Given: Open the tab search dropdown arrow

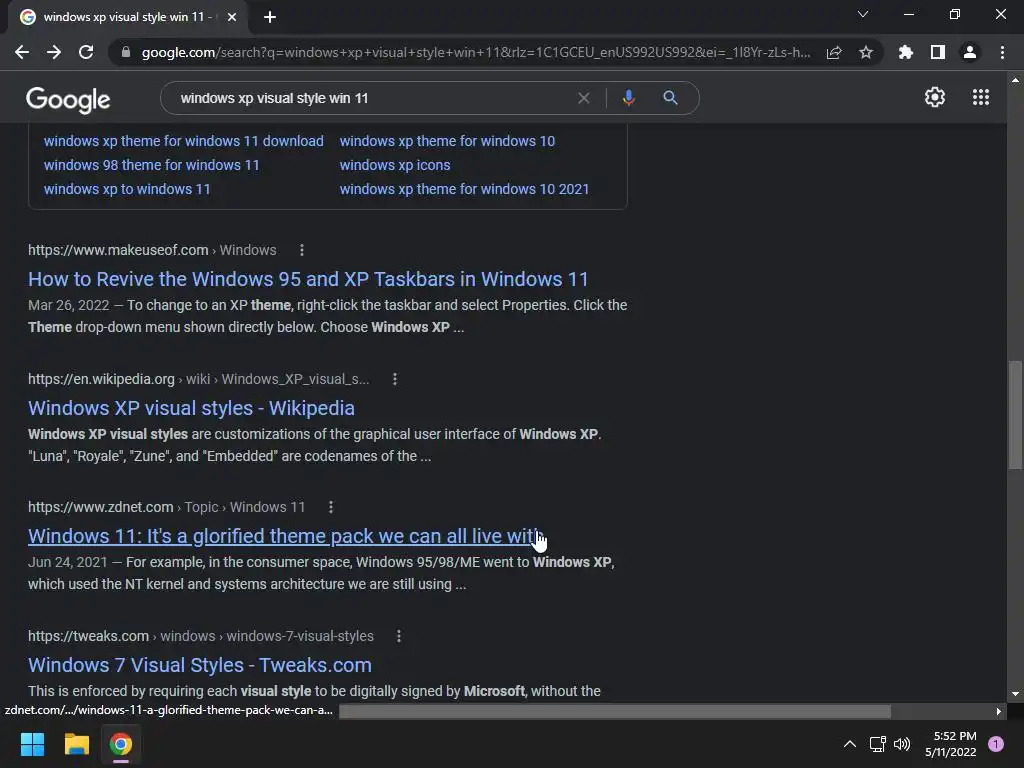Looking at the screenshot, I should [863, 14].
